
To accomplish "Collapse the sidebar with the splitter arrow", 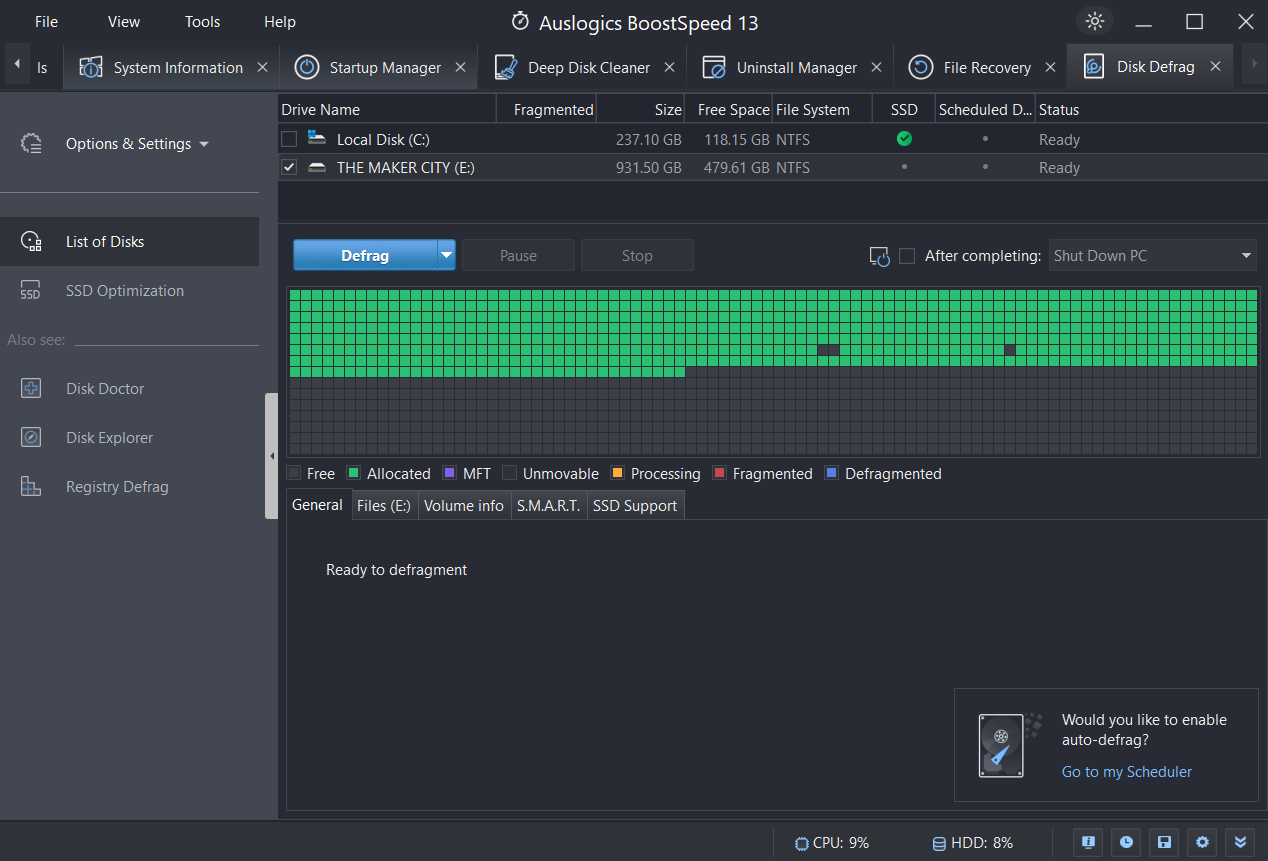I will (272, 456).
